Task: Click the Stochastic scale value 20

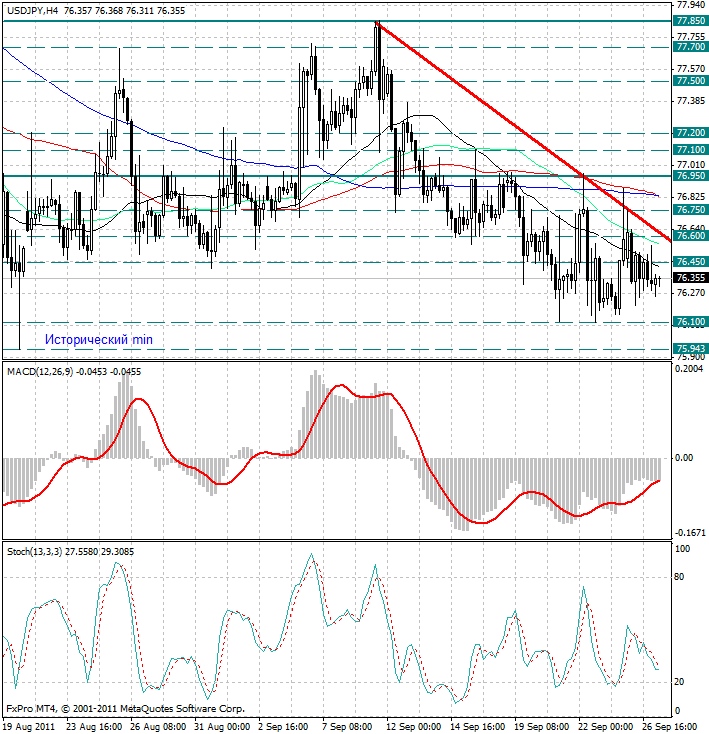Action: tap(680, 682)
